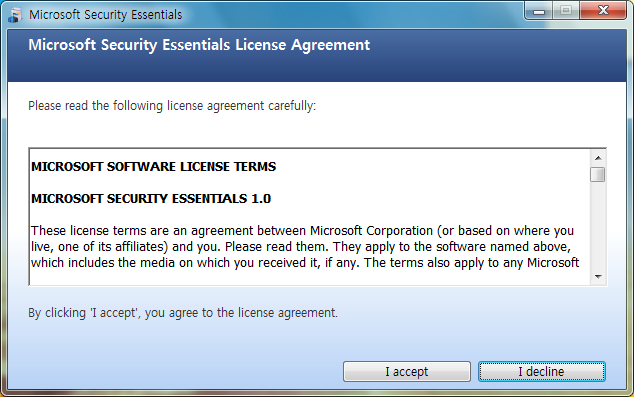Viewport: 634px width, 397px height.
Task: Click the 'which includes the media' text line
Action: pos(305,263)
